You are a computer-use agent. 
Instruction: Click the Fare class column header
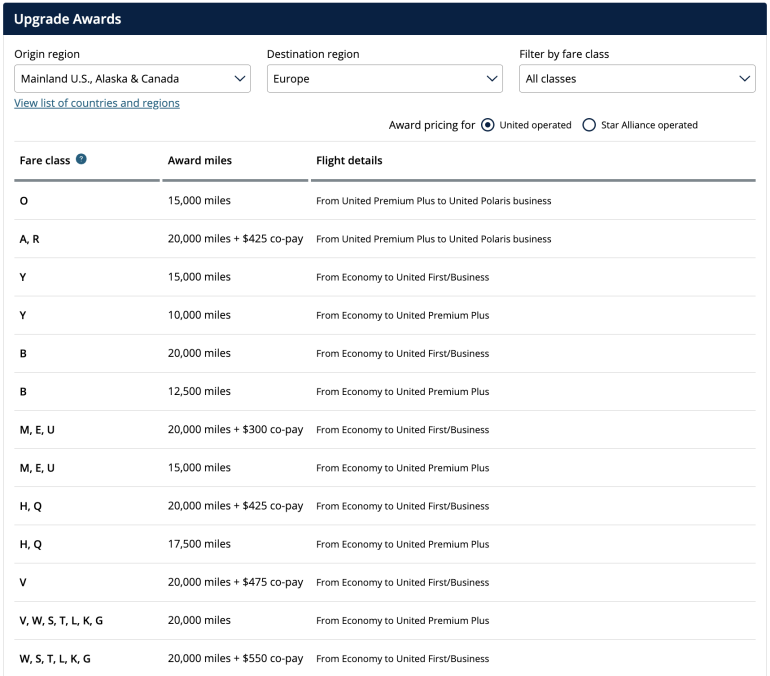click(x=44, y=160)
